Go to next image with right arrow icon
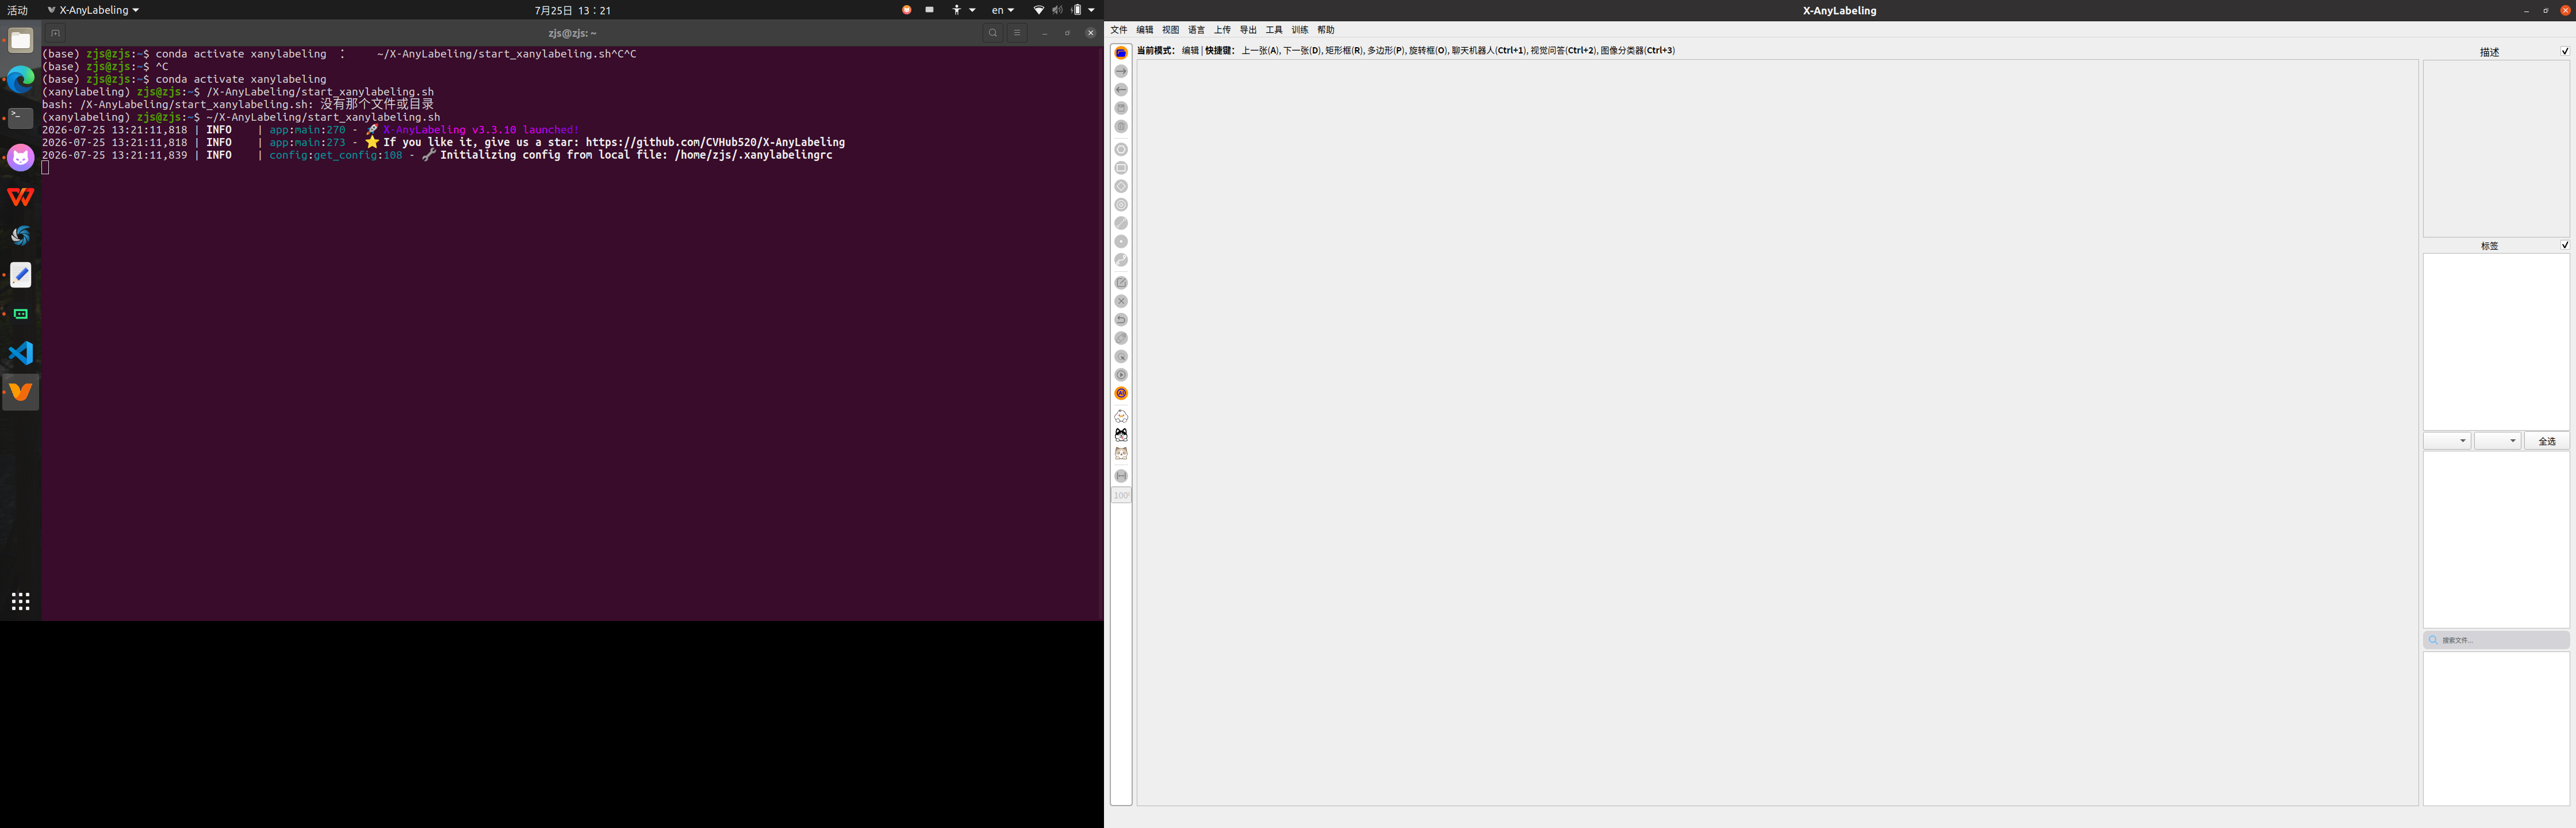Viewport: 2576px width, 828px height. tap(1121, 71)
